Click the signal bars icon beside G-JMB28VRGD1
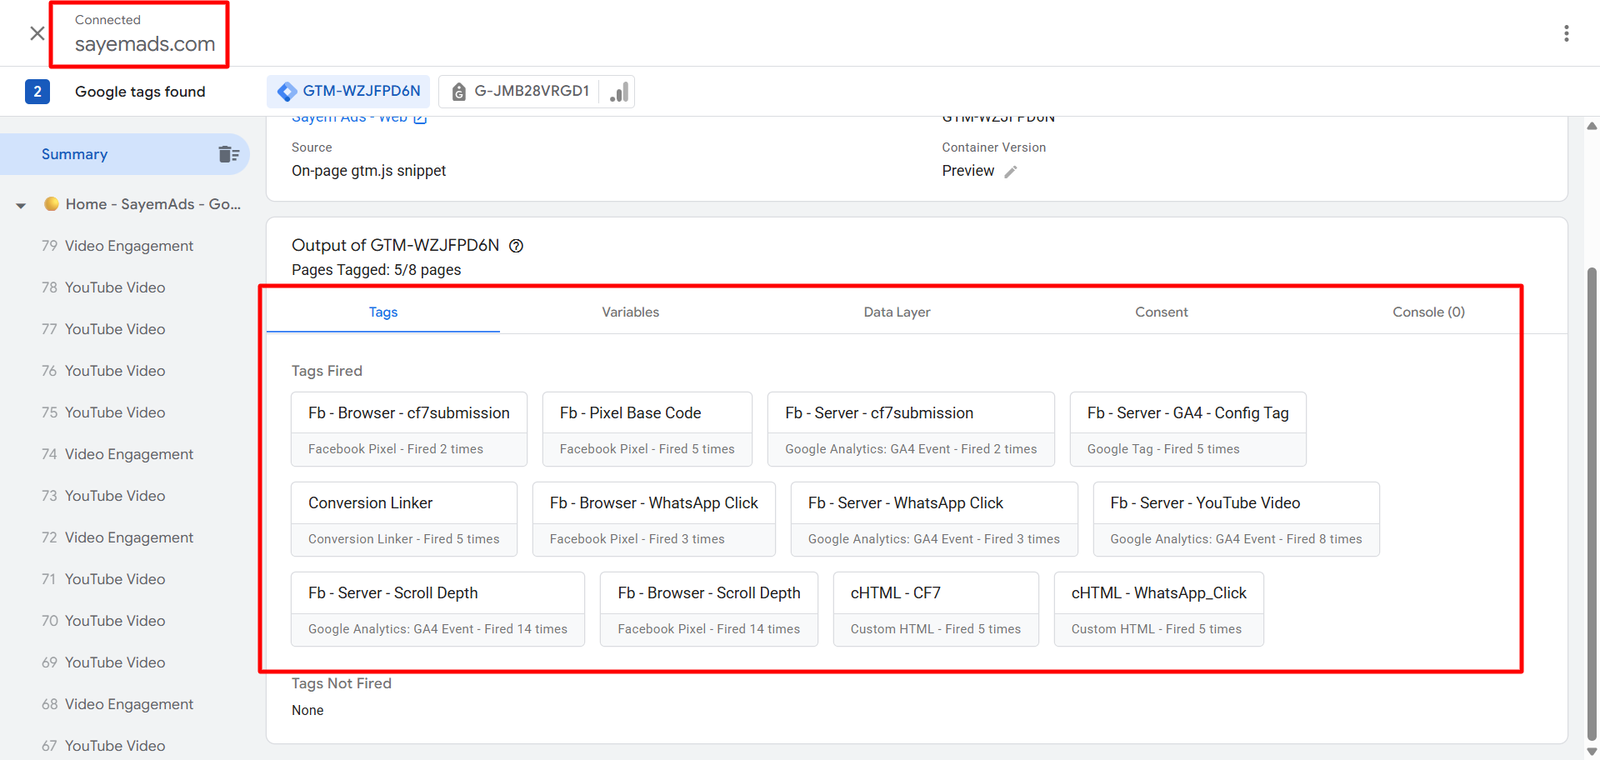The height and width of the screenshot is (760, 1600). click(619, 92)
